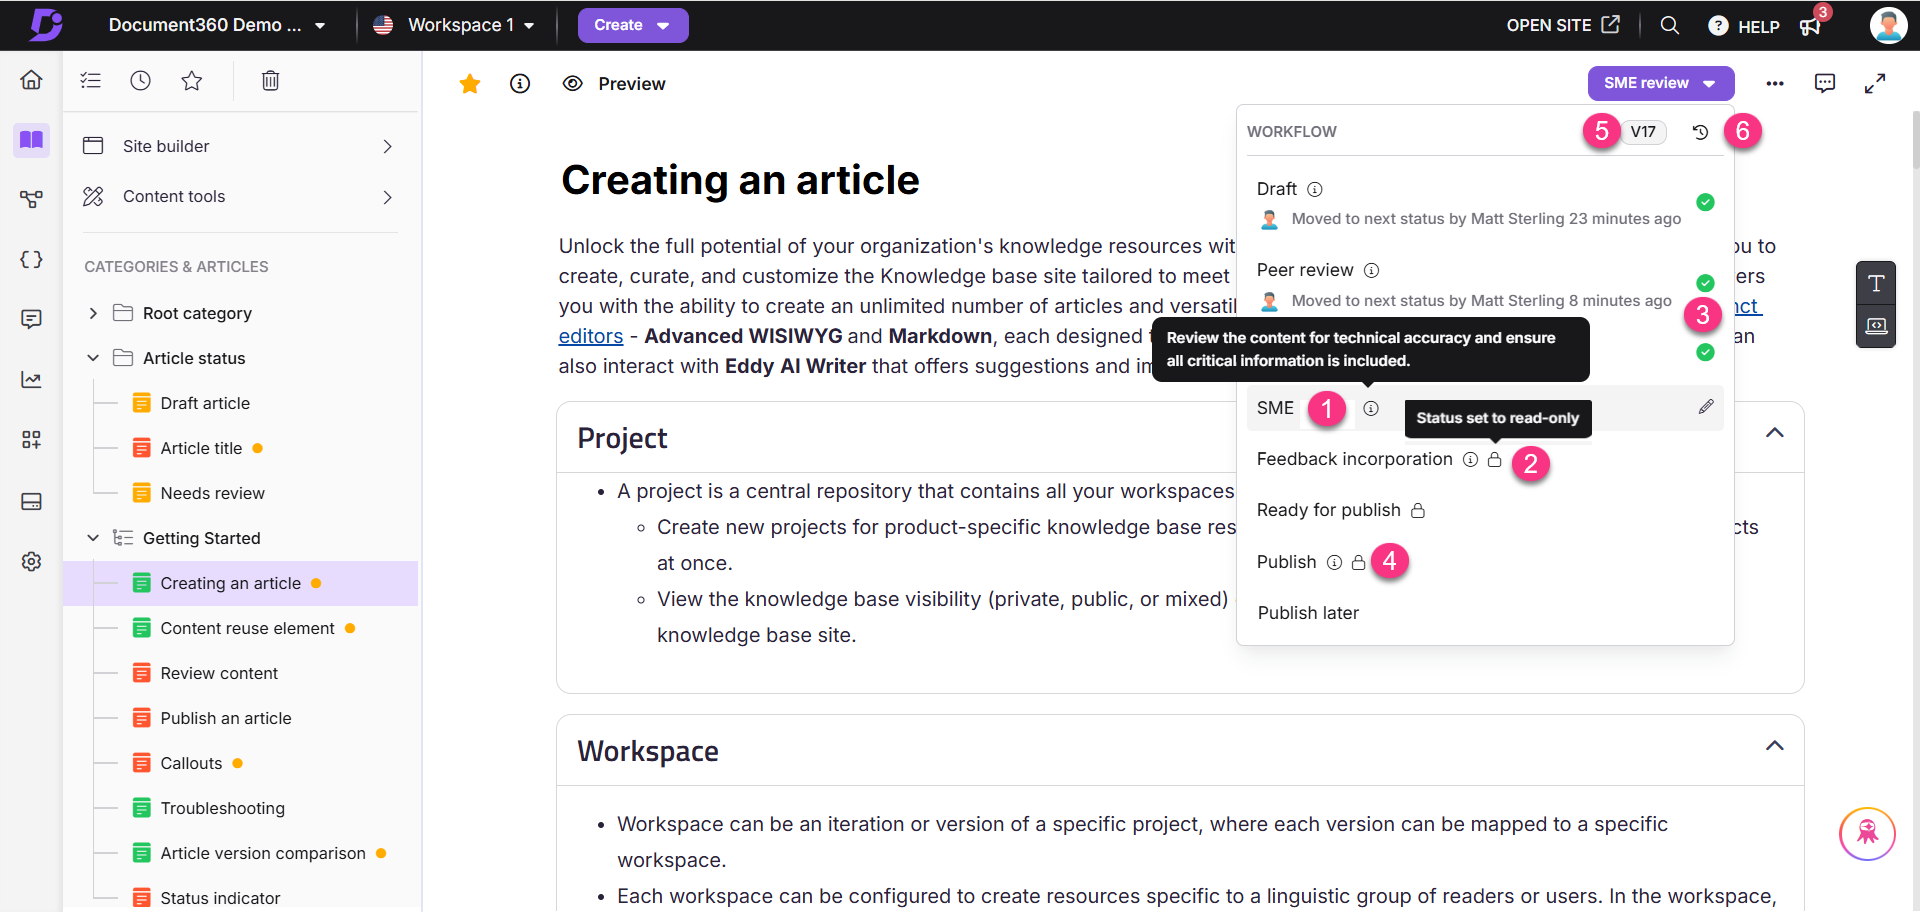
Task: Open the Troubleshooting article
Action: tap(222, 808)
